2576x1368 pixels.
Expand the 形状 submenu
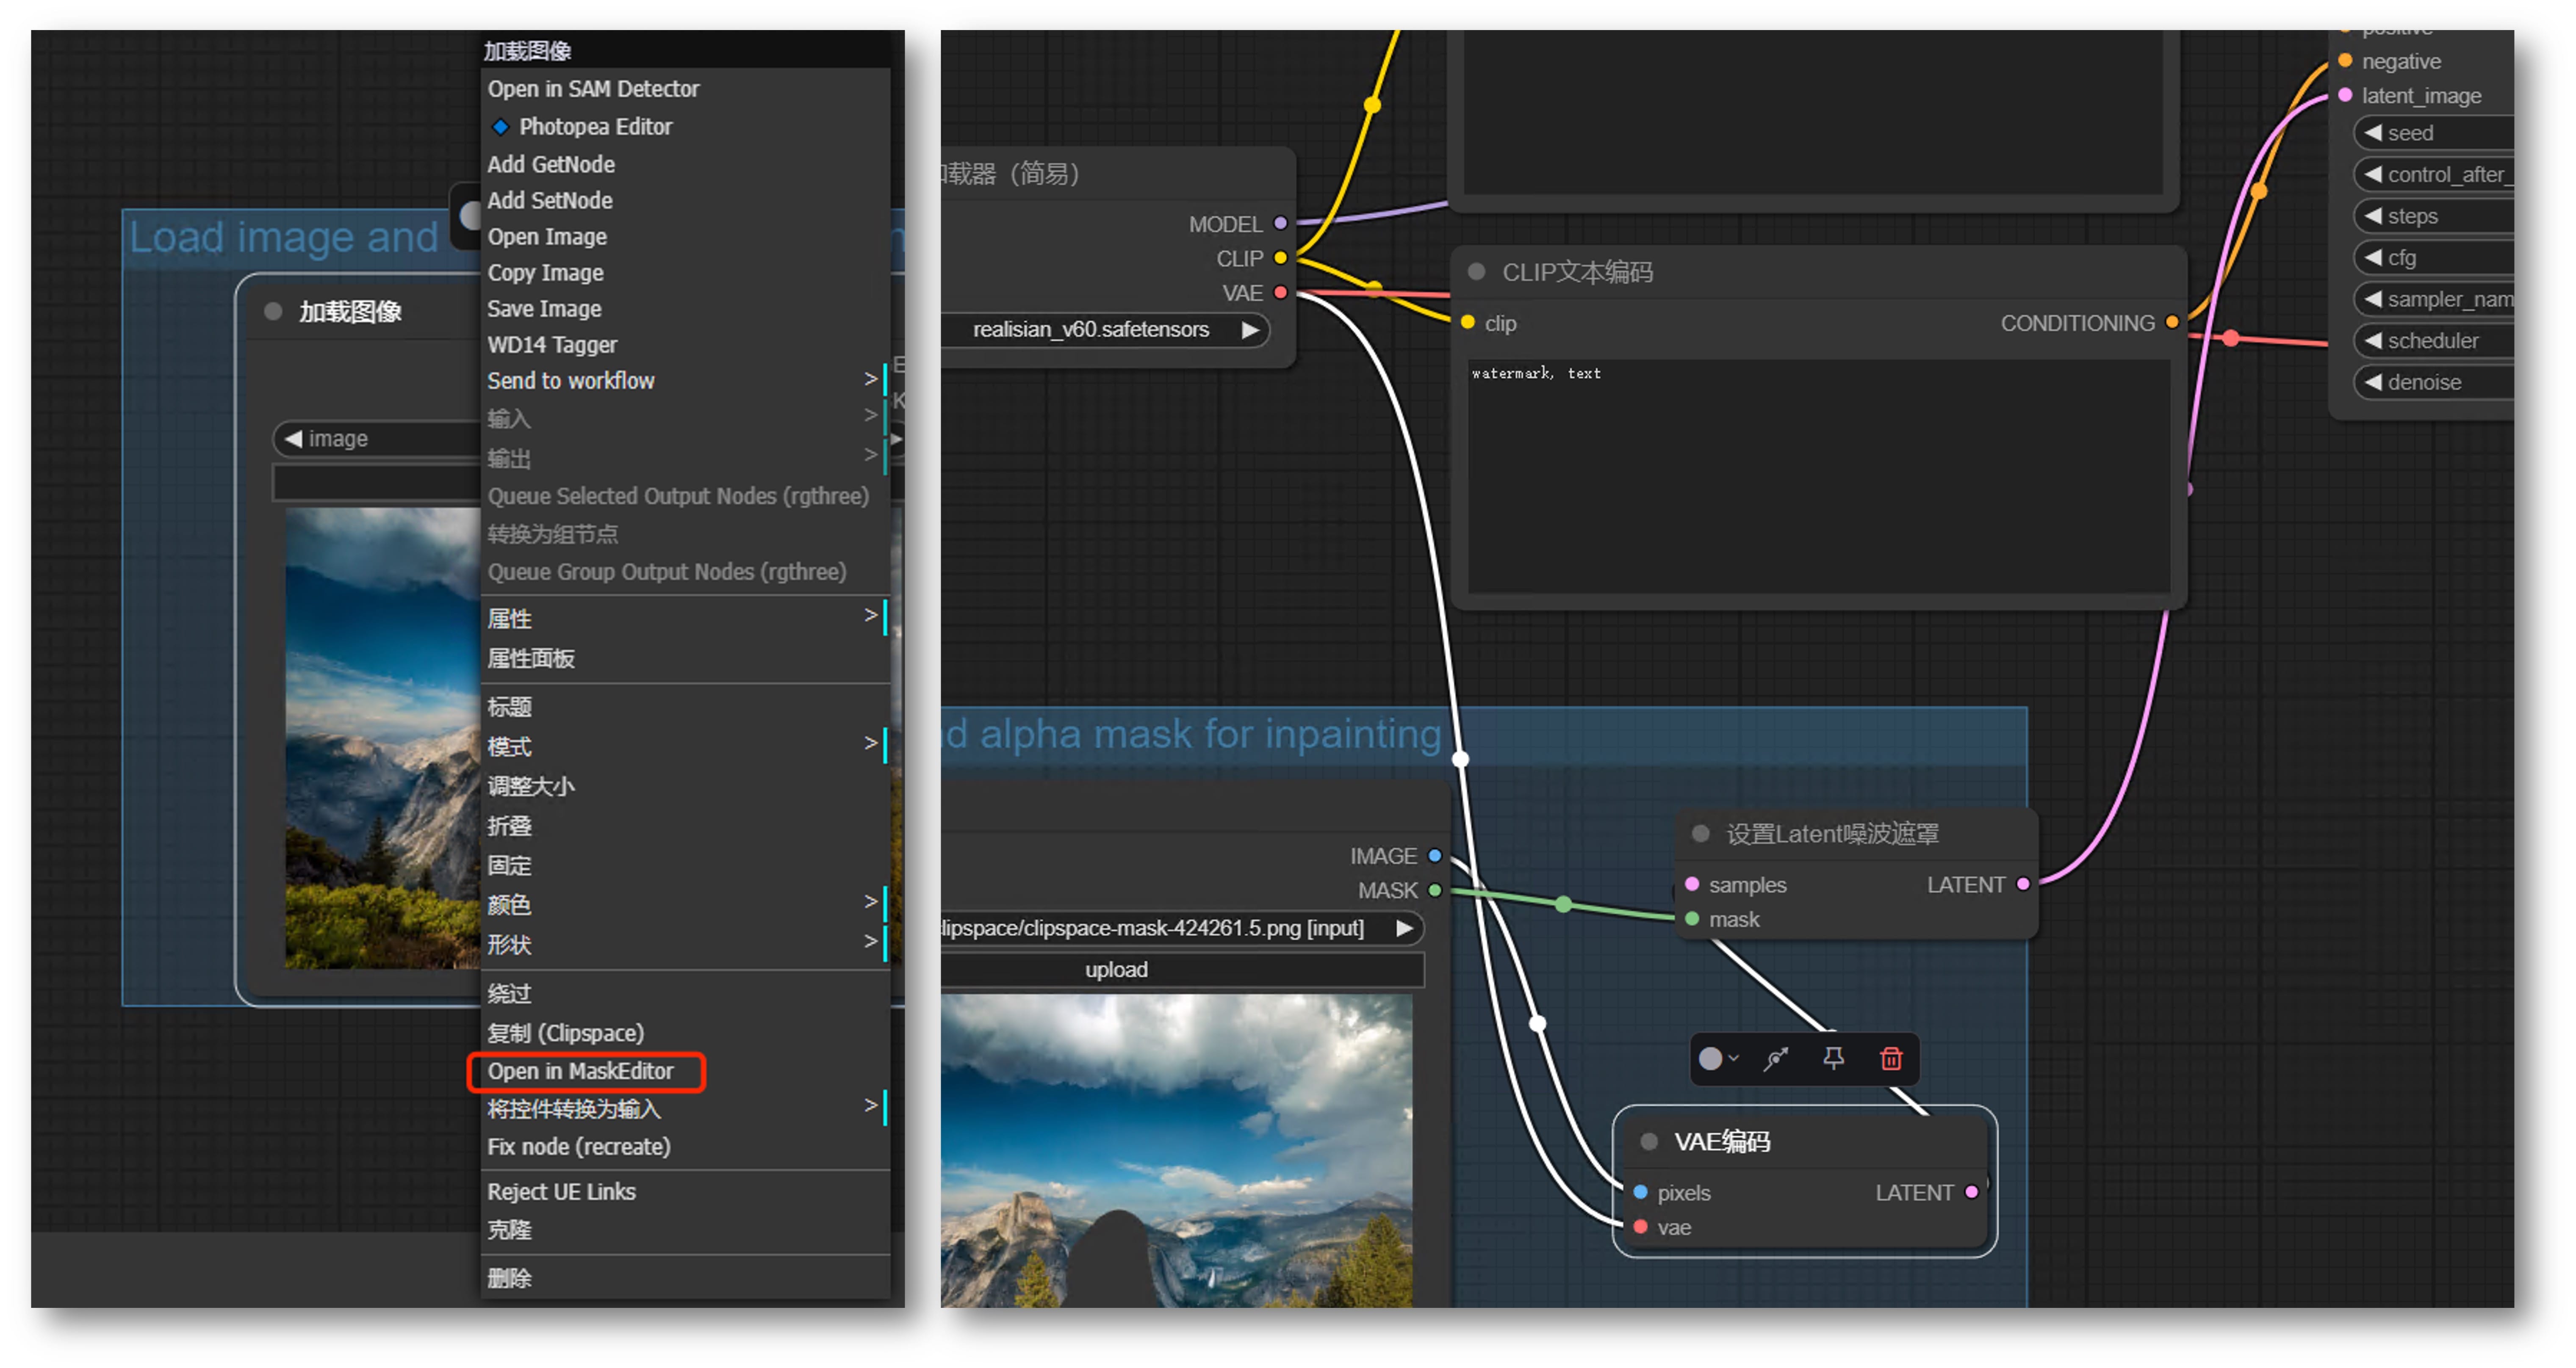685,944
